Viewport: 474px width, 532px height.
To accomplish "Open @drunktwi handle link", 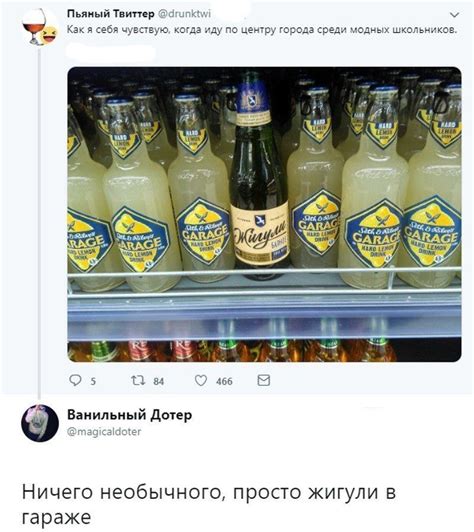I will pos(185,14).
